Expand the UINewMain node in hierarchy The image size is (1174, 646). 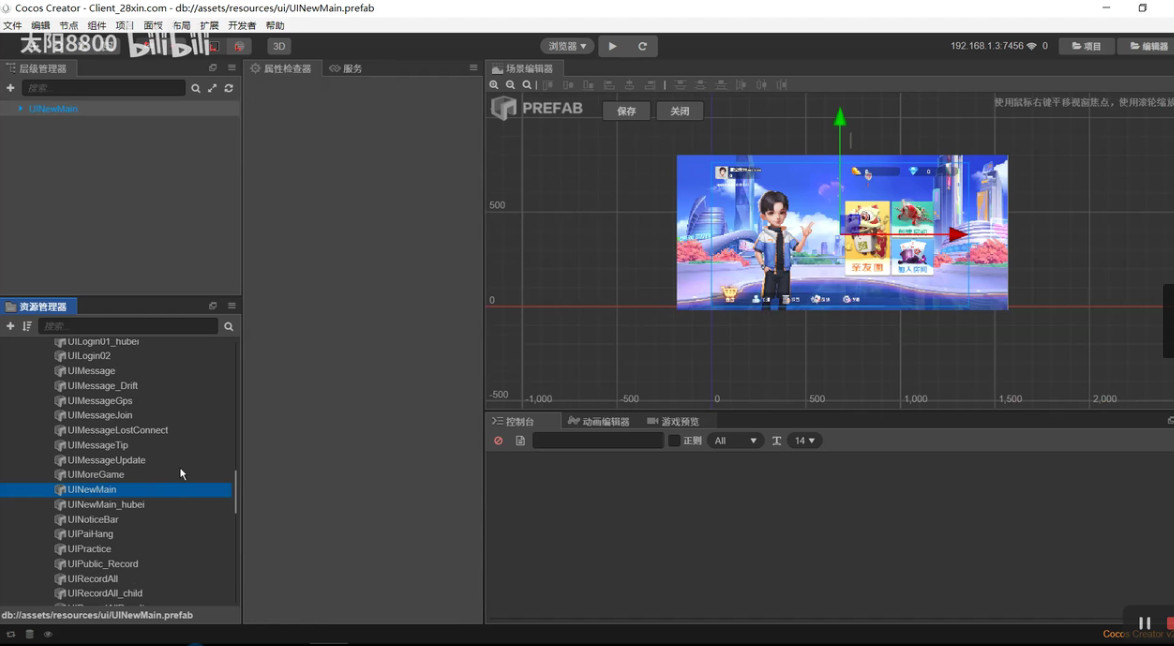[x=20, y=109]
